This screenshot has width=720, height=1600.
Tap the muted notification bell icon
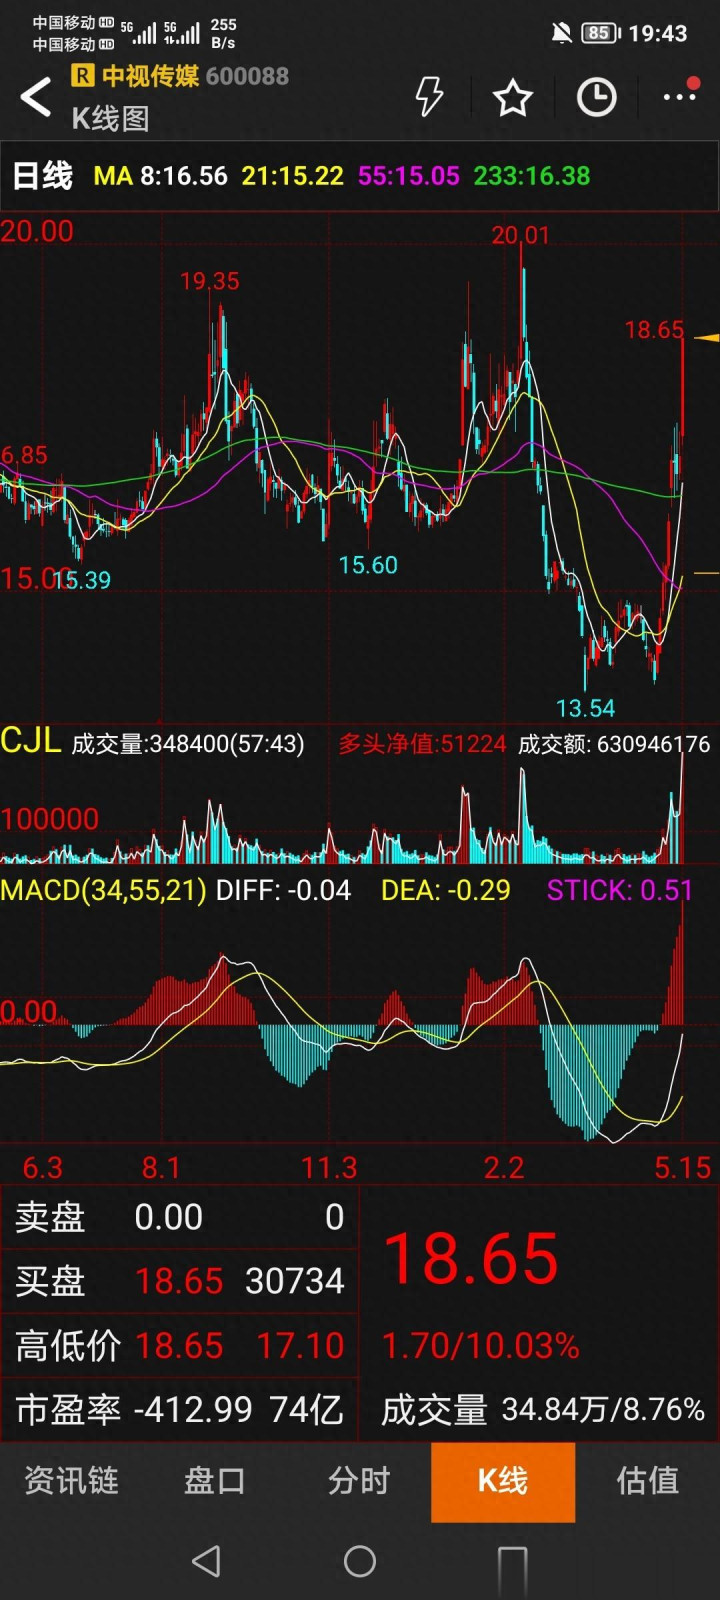point(561,33)
